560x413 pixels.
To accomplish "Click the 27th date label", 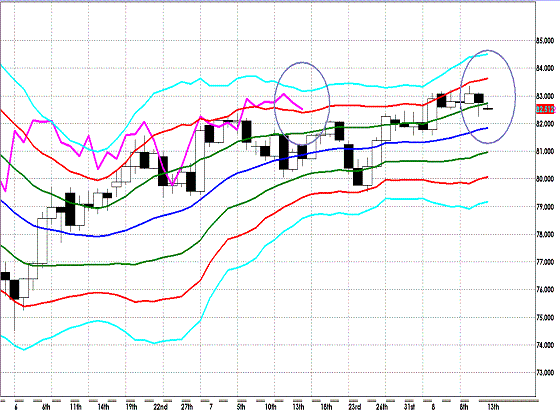I will (187, 407).
